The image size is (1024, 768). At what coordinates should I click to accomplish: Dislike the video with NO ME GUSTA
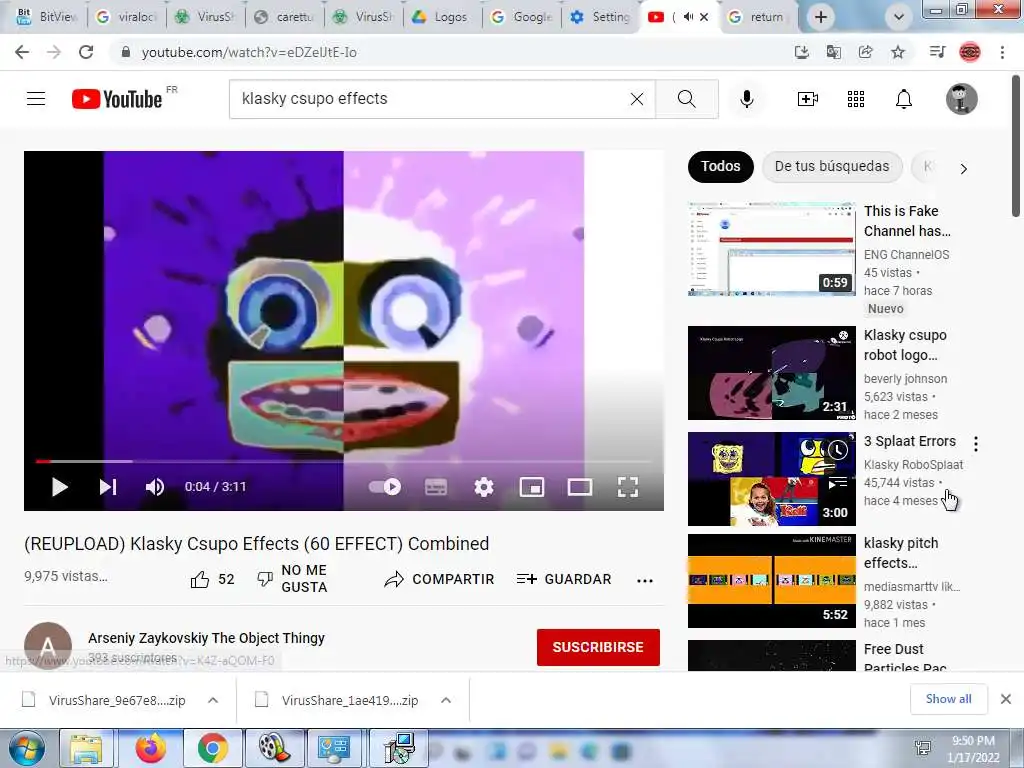[293, 579]
